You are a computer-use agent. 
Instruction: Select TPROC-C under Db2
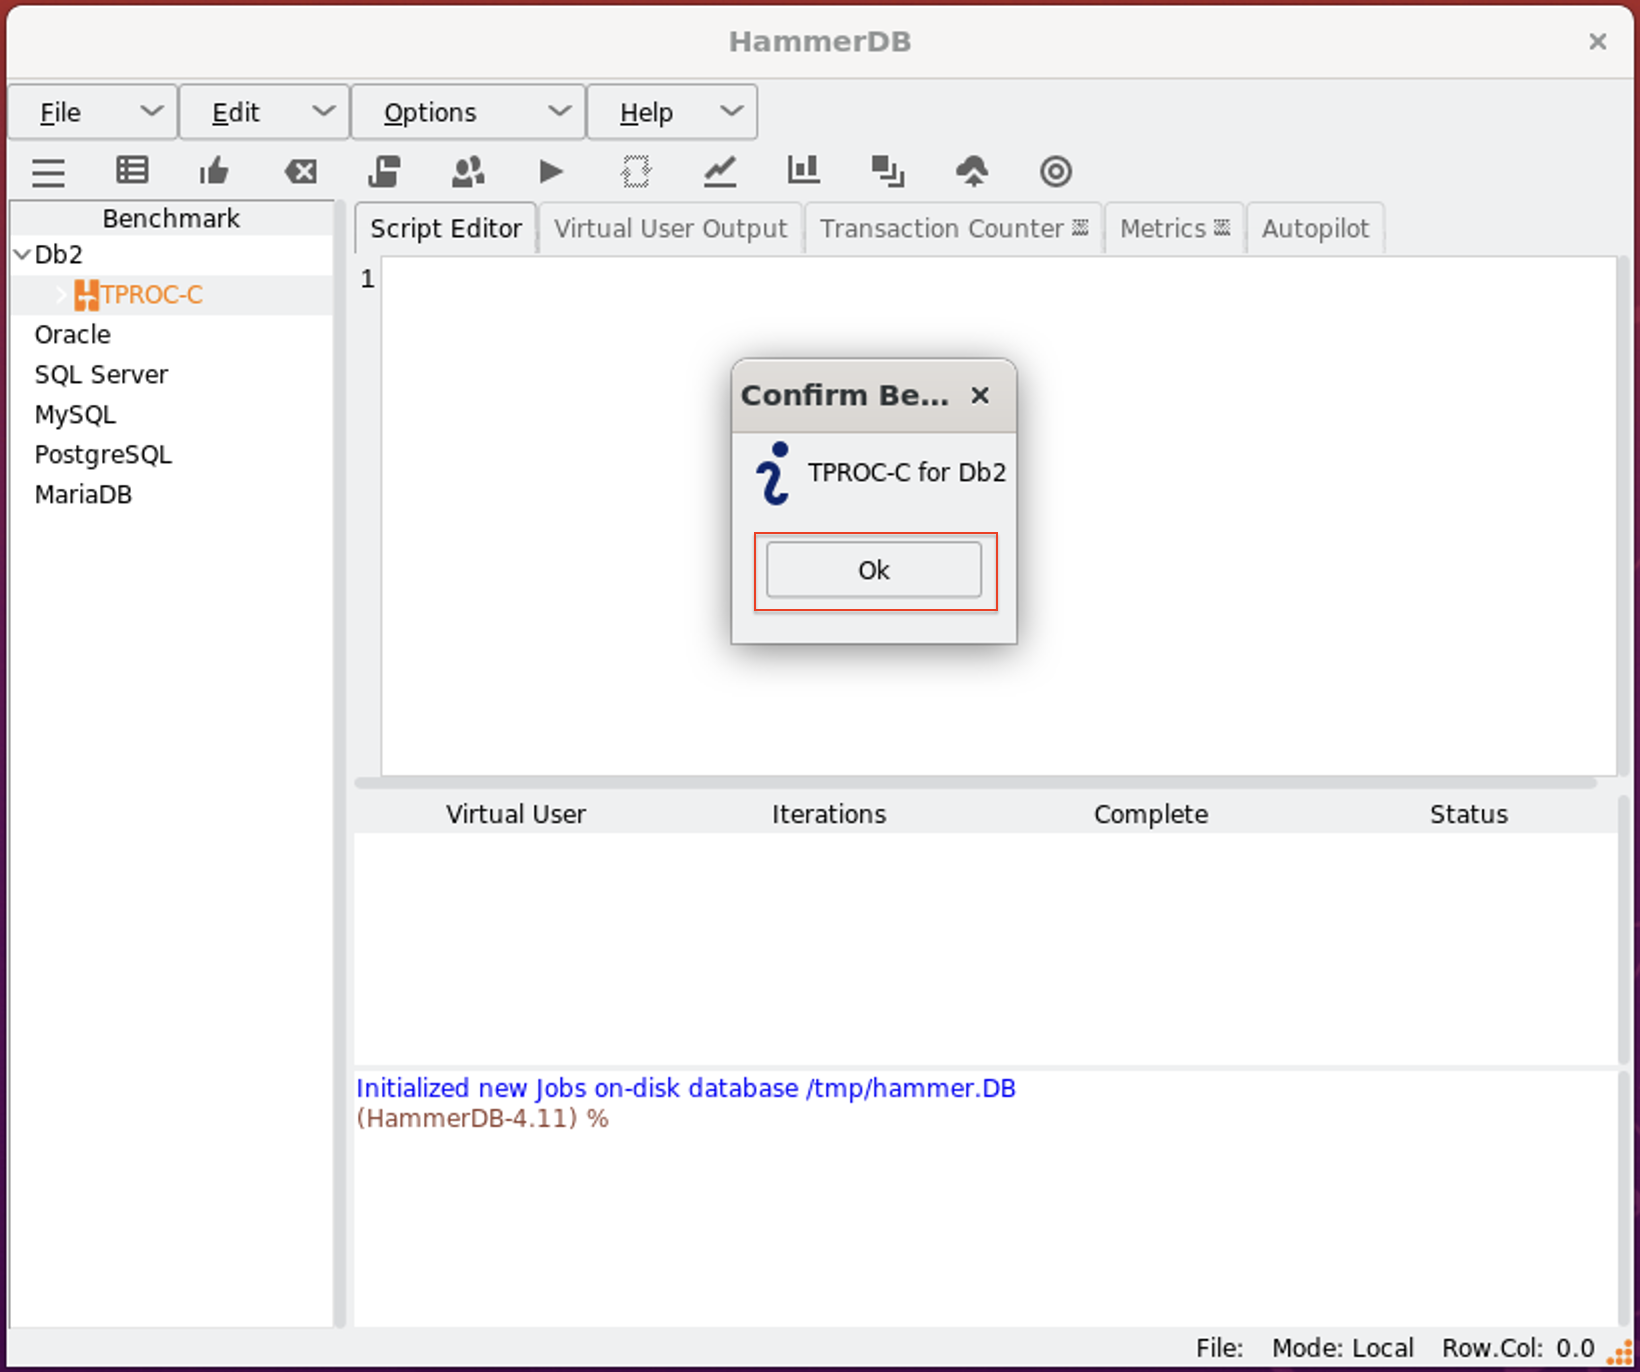[x=152, y=295]
